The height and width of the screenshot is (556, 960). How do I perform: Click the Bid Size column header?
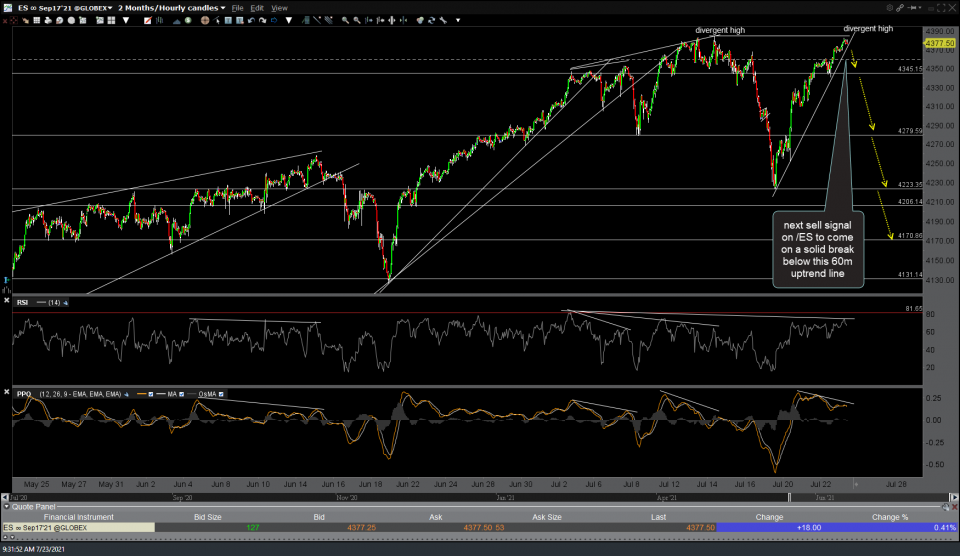(208, 517)
